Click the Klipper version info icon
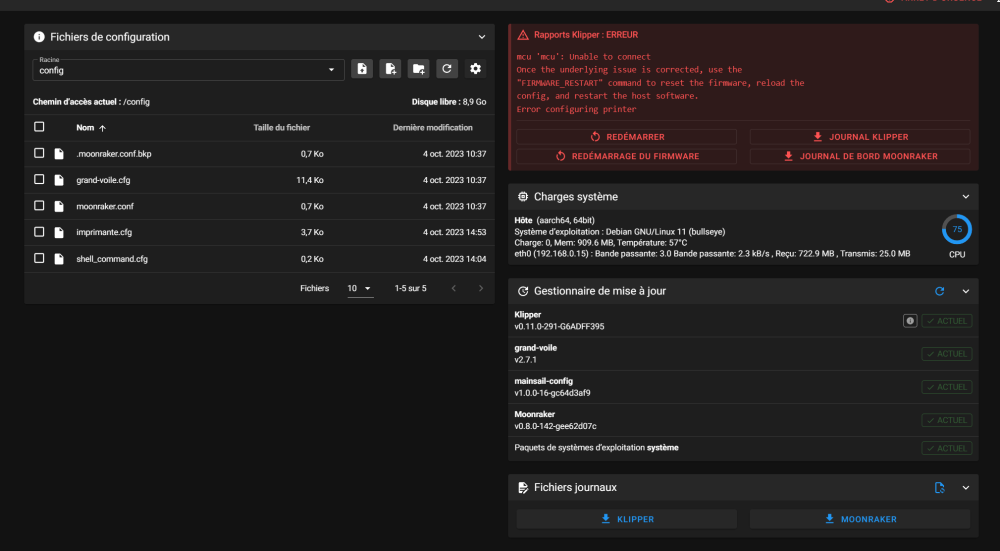1000x551 pixels. [x=910, y=321]
